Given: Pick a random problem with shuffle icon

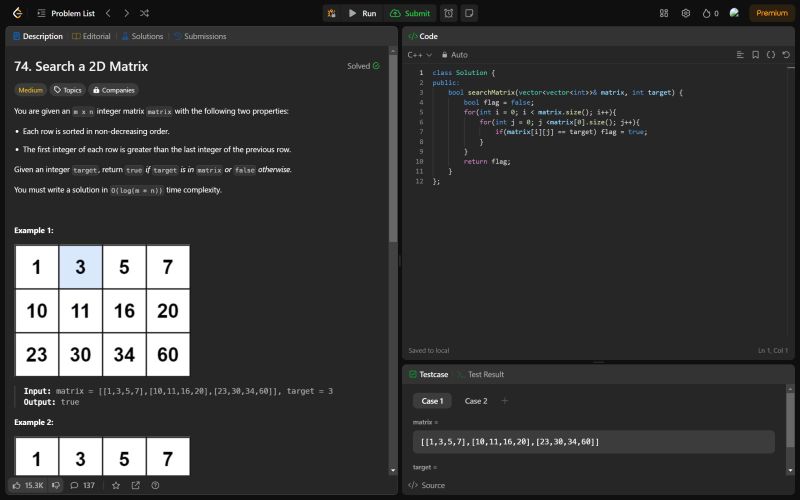Looking at the screenshot, I should 144,13.
